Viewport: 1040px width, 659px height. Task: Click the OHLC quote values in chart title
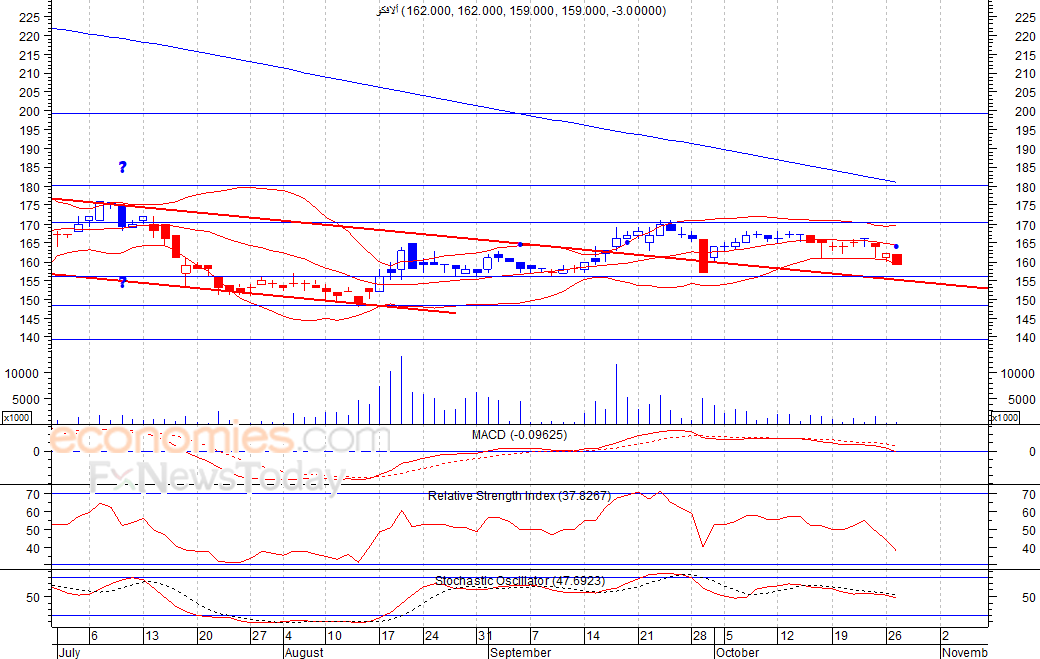point(533,11)
